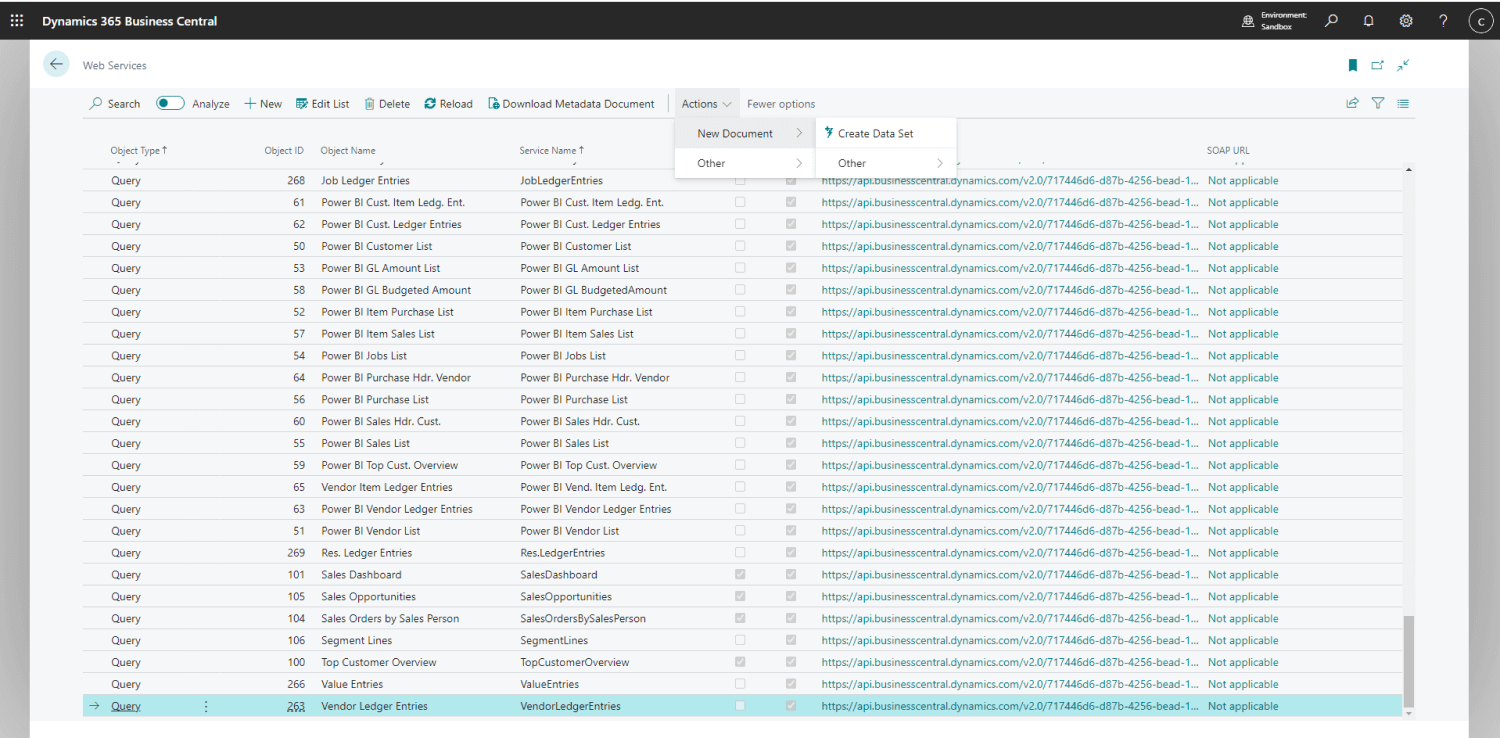This screenshot has width=1500, height=738.
Task: Untick the checked checkbox in the Segment Lines row
Action: pos(791,640)
